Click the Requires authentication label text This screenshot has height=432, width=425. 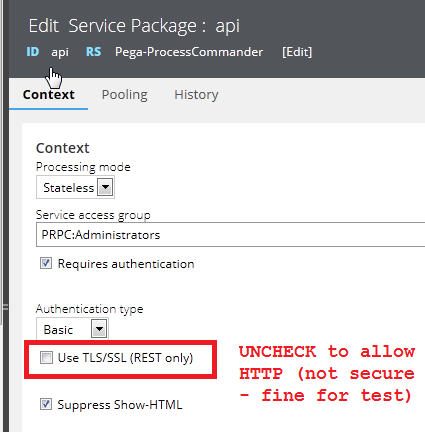[x=126, y=264]
